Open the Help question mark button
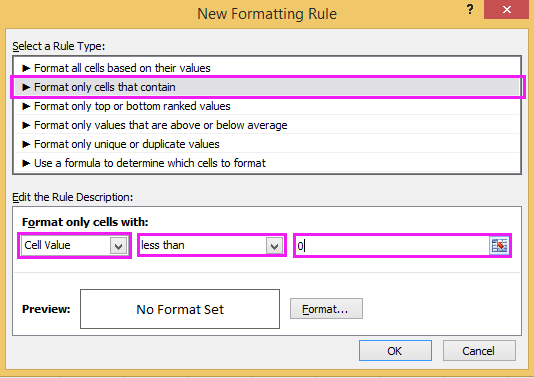The image size is (534, 378). 470,10
